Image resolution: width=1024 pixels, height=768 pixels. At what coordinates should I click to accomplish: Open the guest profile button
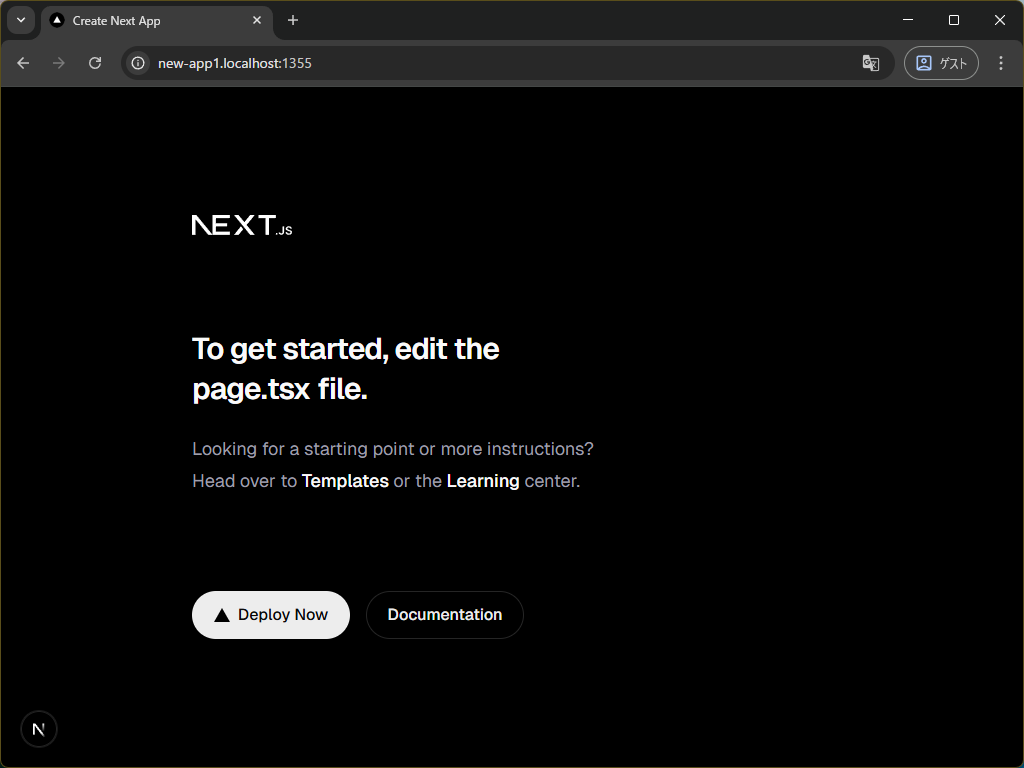click(x=941, y=63)
